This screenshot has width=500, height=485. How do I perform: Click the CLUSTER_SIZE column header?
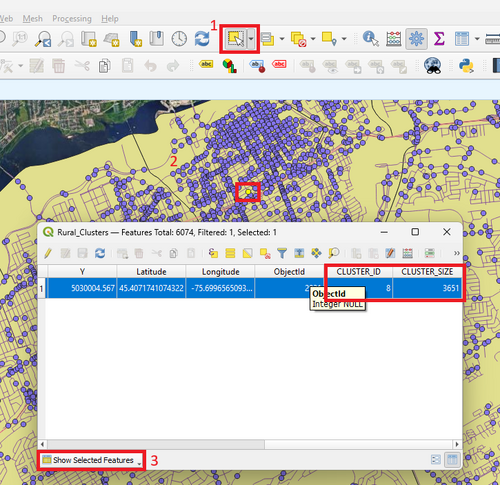point(427,272)
